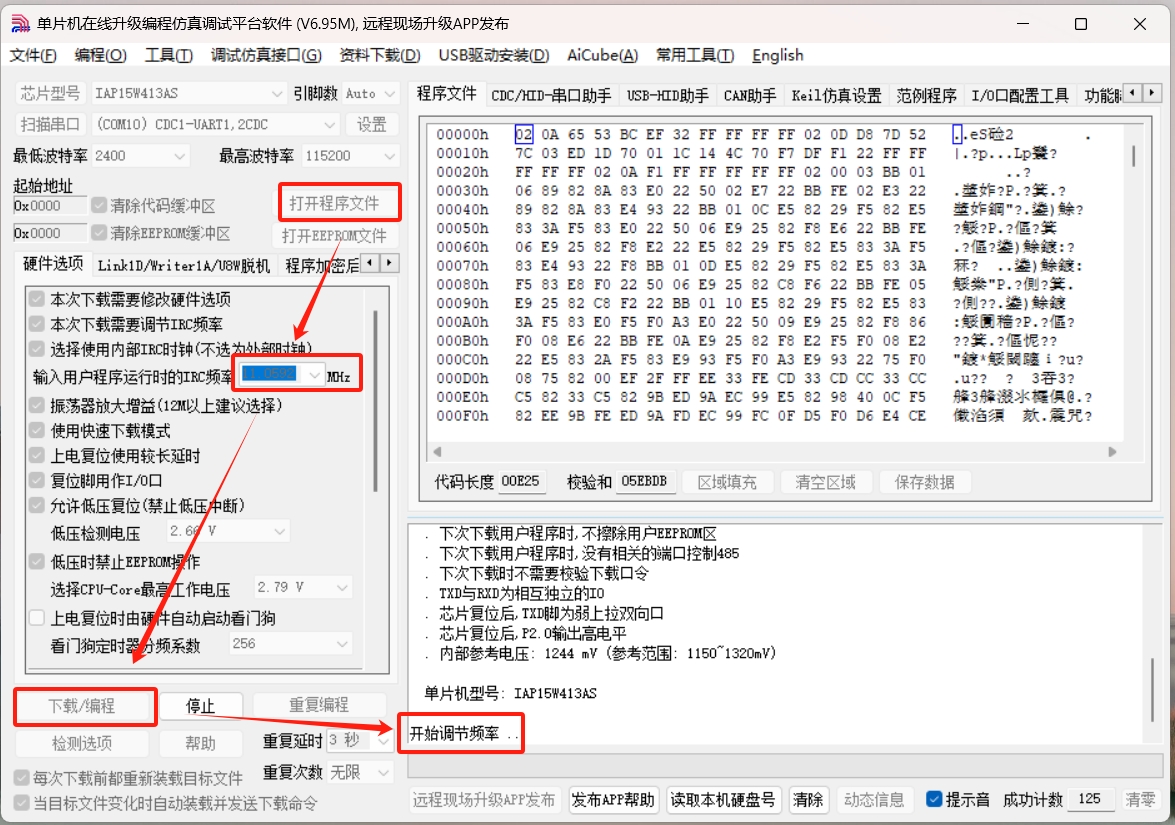The image size is (1175, 825).
Task: Expand chip model IAP15W413AS dropdown
Action: [277, 94]
